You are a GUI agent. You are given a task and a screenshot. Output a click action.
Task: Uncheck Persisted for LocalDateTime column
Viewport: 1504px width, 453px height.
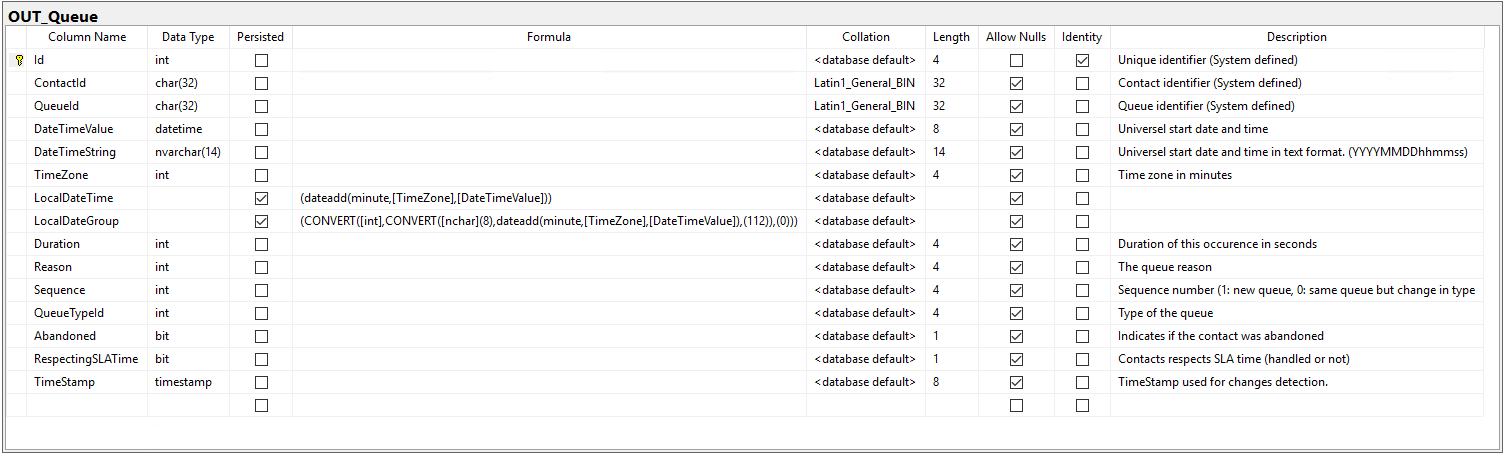tap(261, 198)
